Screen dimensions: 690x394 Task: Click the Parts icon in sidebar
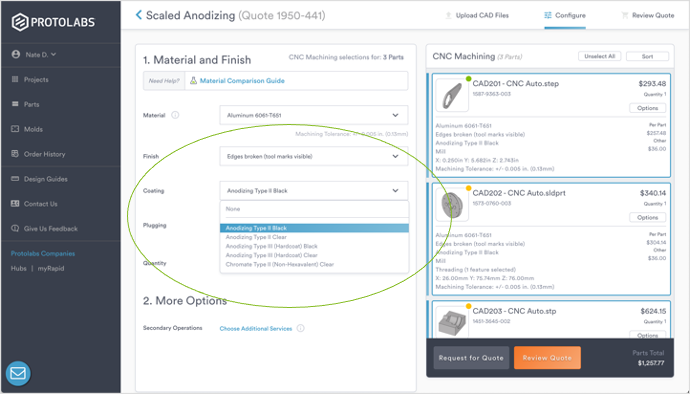pyautogui.click(x=15, y=104)
